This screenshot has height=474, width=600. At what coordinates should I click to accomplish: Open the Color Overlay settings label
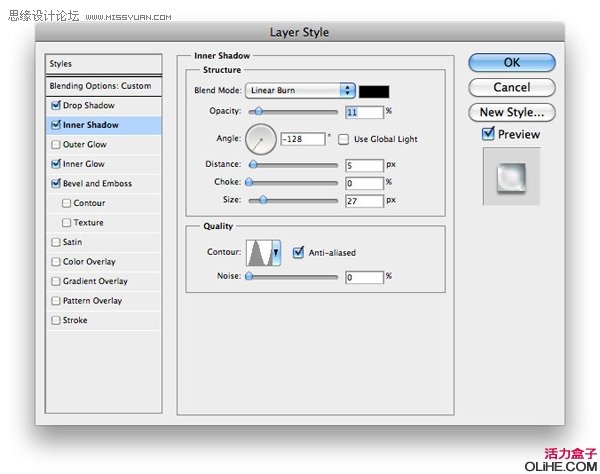[89, 262]
